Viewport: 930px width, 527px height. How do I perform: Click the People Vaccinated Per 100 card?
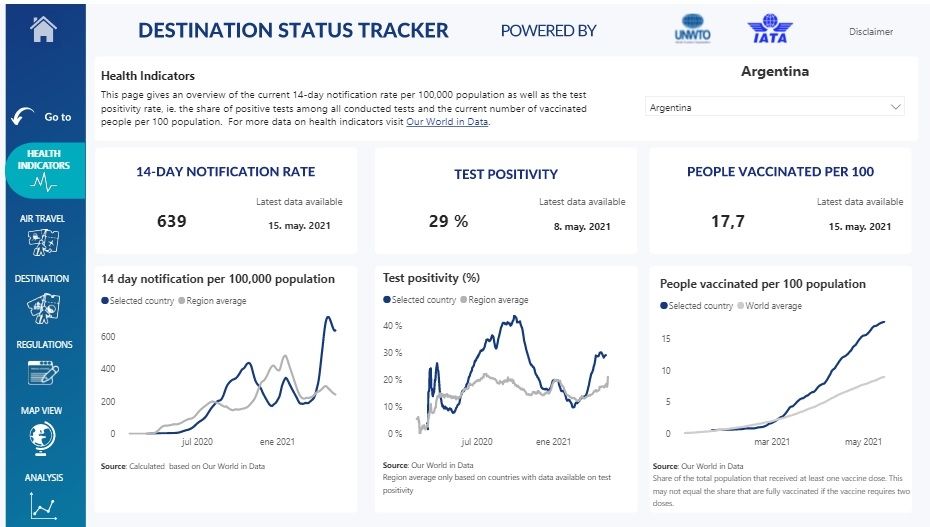pos(780,200)
